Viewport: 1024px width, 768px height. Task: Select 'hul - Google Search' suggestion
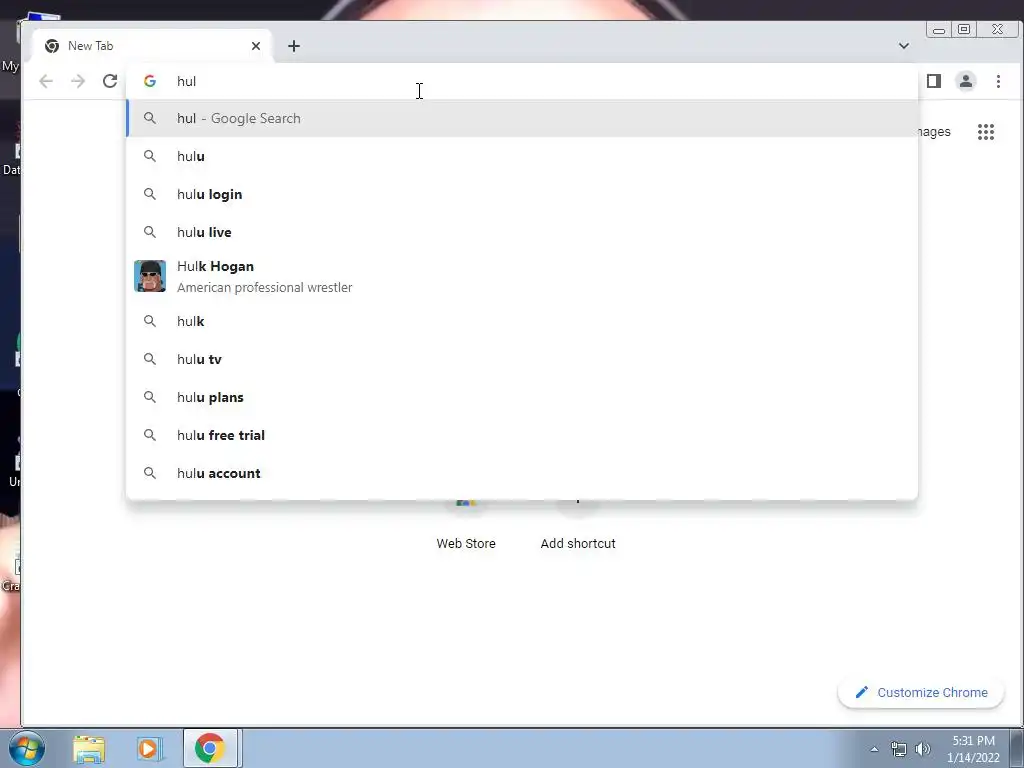pos(522,118)
